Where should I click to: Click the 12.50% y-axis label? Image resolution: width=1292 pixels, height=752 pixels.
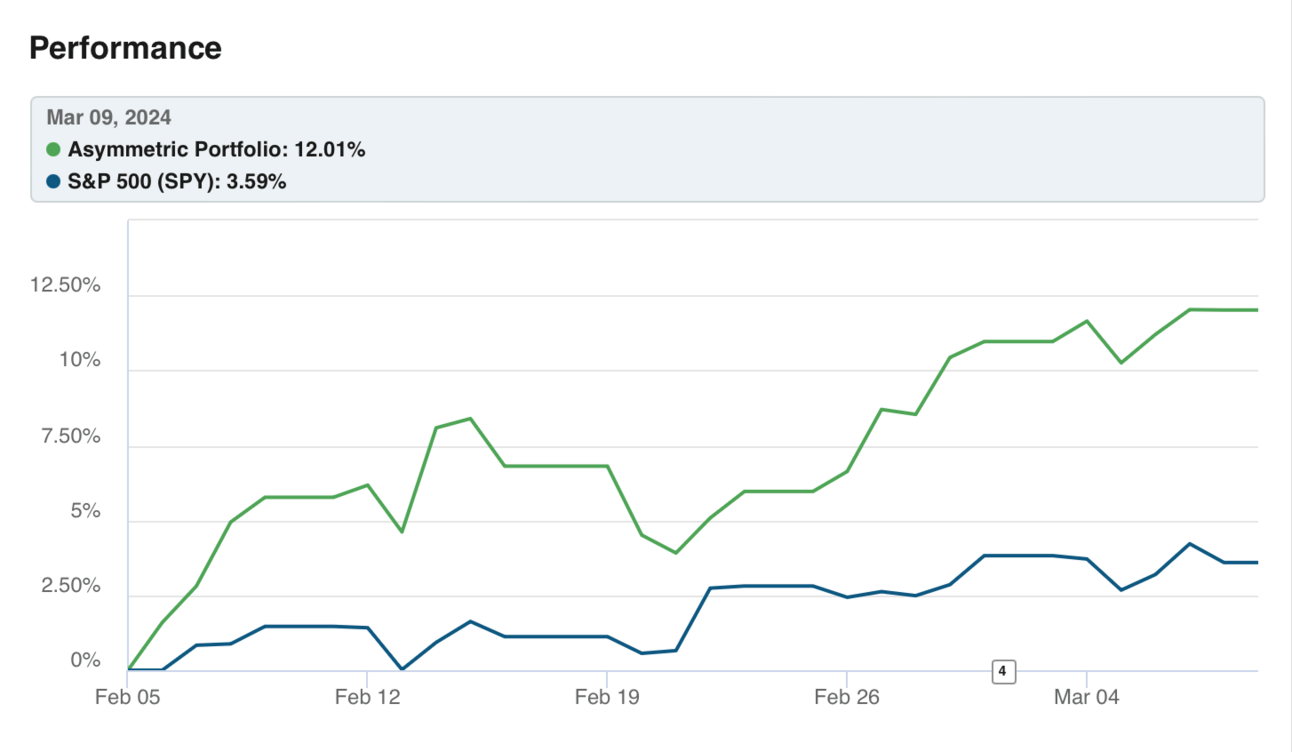(x=66, y=286)
